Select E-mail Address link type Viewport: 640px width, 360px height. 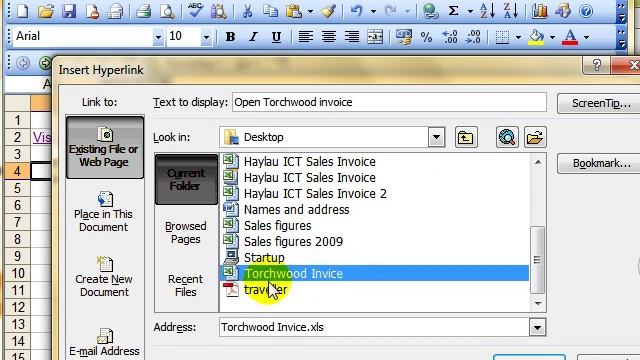point(104,342)
